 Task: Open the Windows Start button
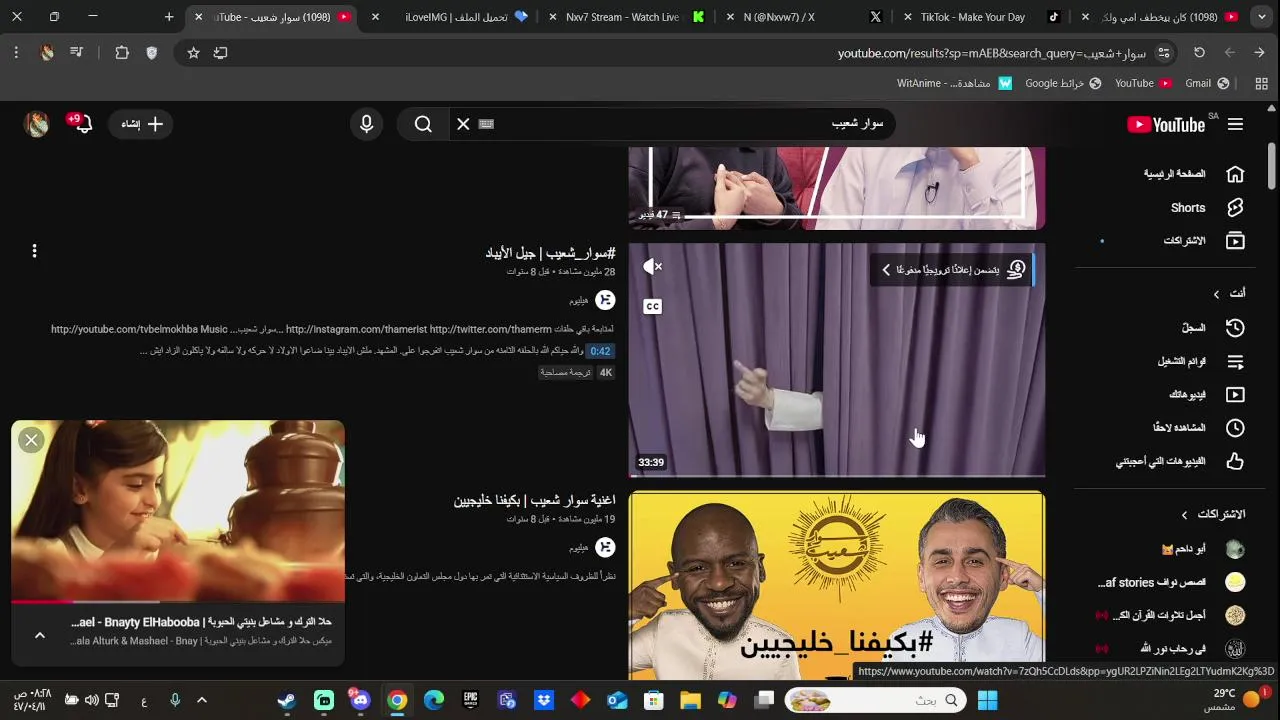[x=987, y=701]
